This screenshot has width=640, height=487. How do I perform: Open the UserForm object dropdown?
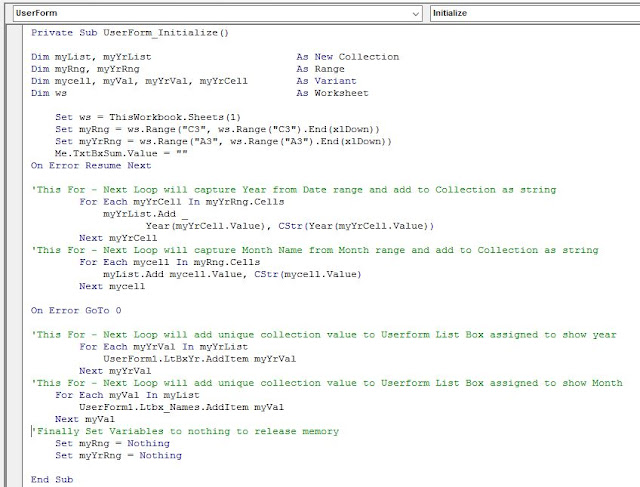tap(217, 13)
